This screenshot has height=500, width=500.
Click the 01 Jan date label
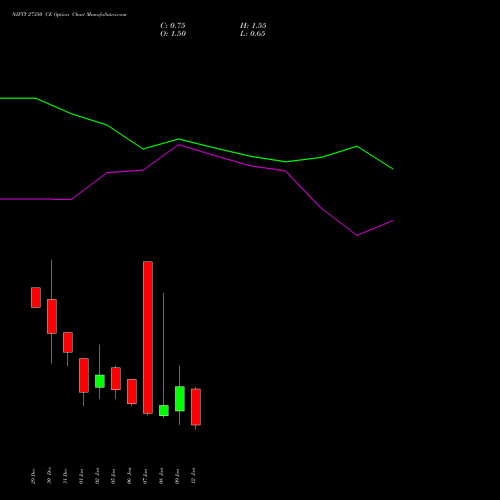[81, 476]
